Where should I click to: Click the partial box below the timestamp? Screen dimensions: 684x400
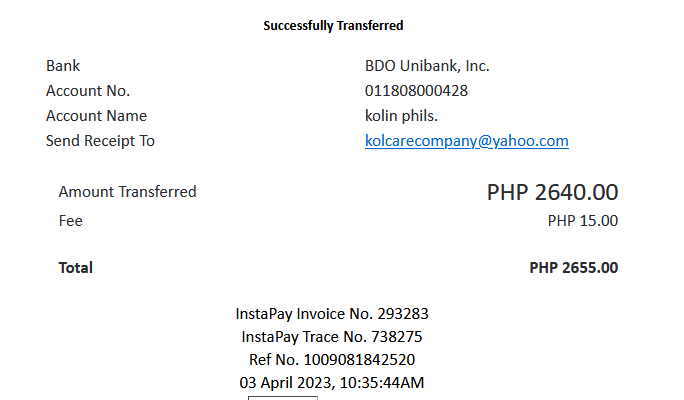point(283,397)
